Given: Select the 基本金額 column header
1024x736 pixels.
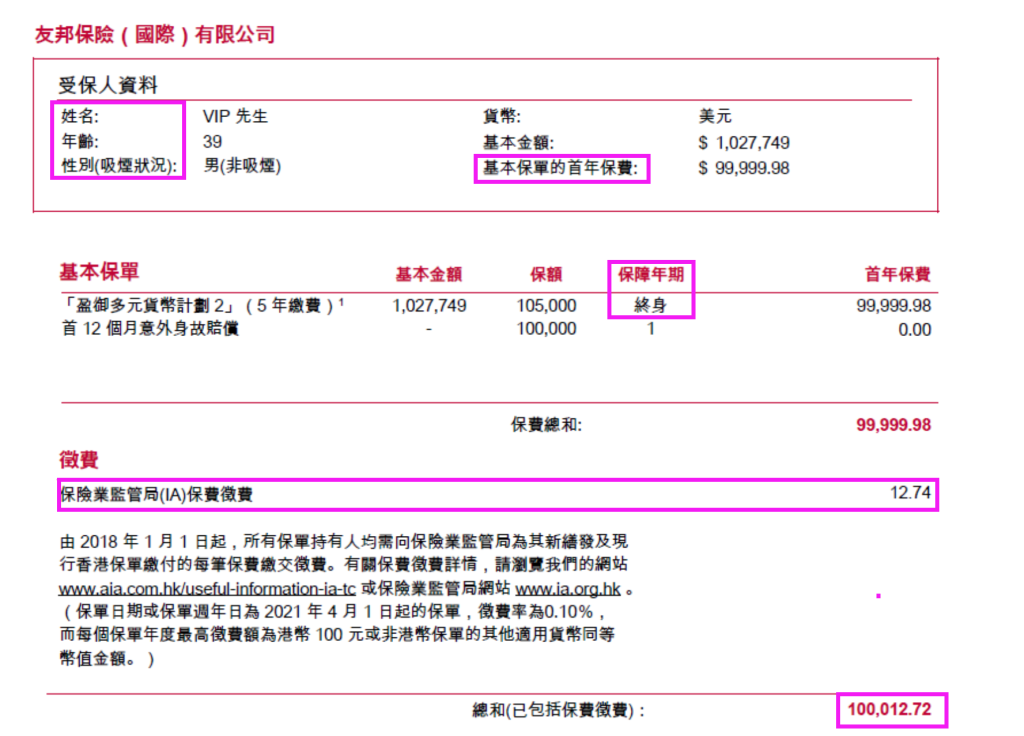Looking at the screenshot, I should coord(428,274).
